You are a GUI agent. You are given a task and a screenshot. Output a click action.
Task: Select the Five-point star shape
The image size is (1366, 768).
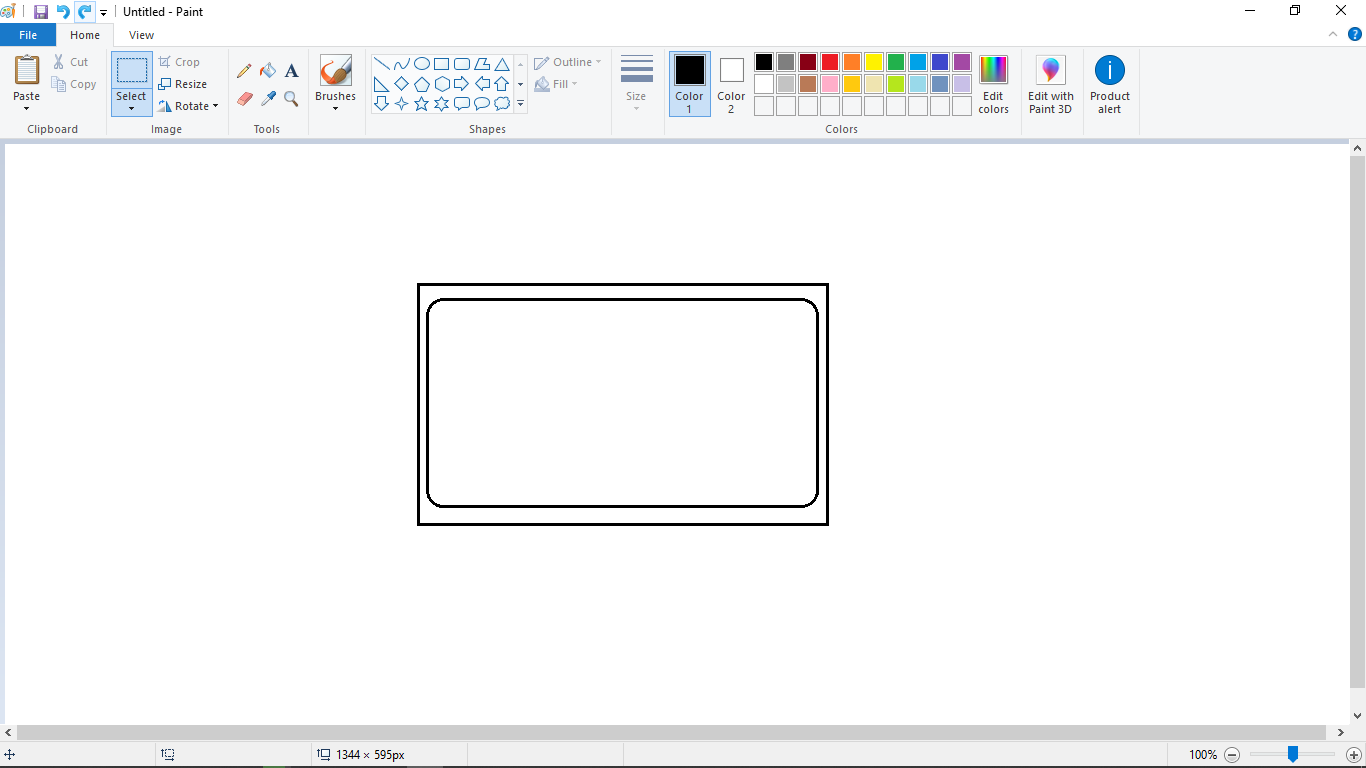point(421,104)
